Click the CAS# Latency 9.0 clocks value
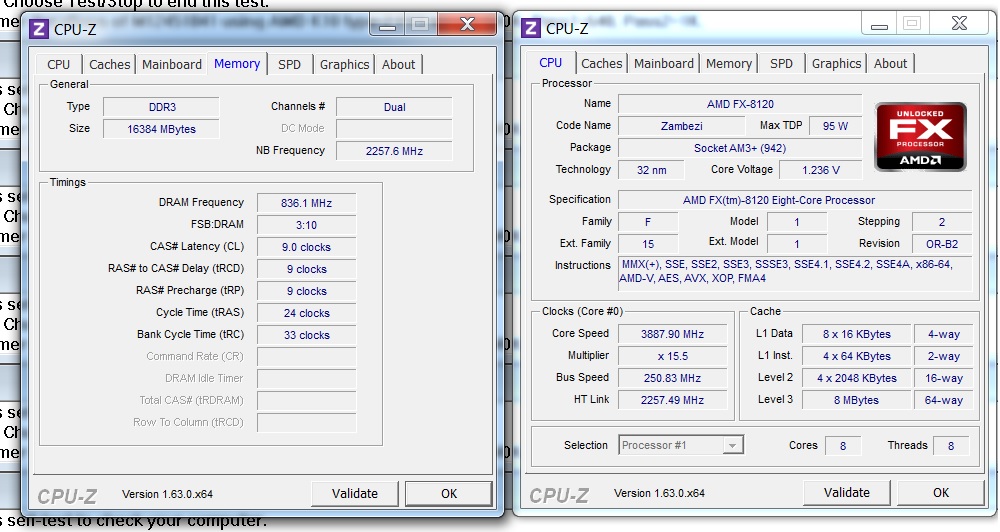 (x=307, y=247)
